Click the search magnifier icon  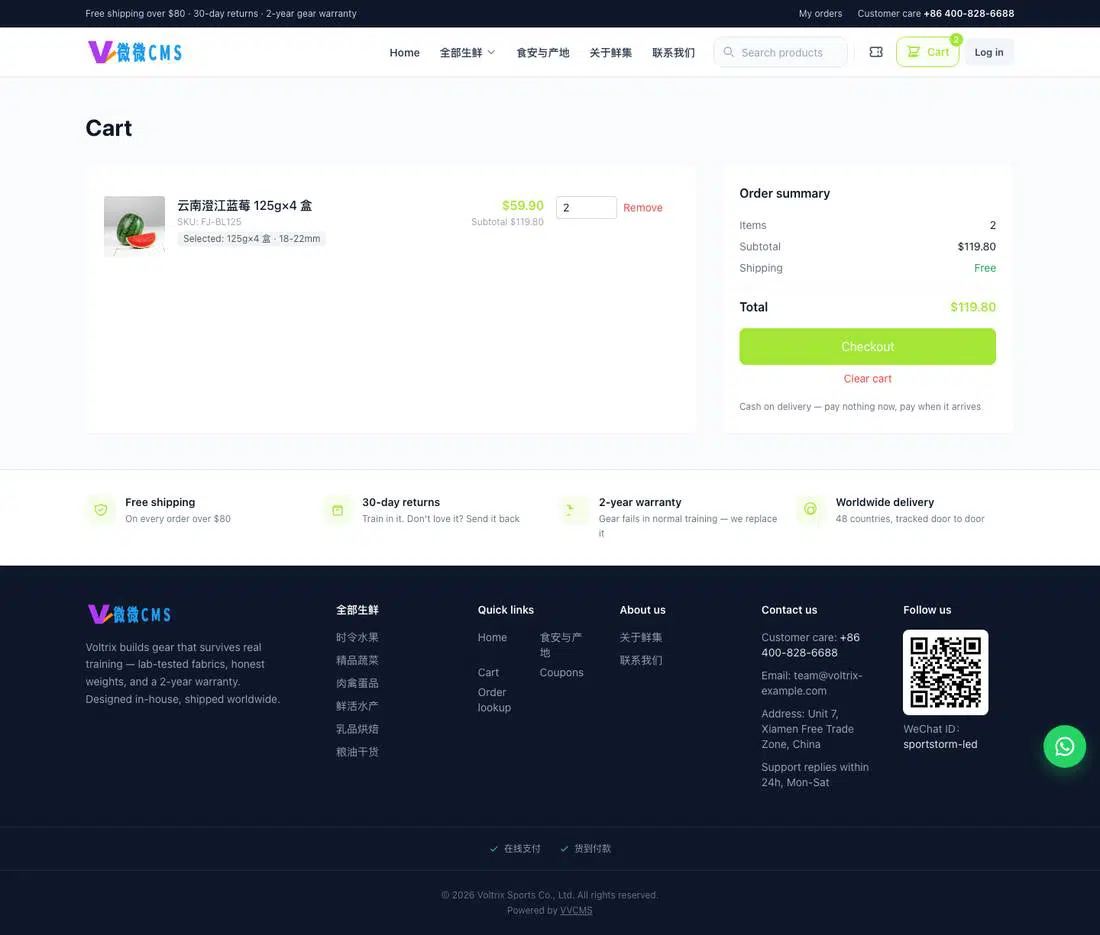coord(729,52)
